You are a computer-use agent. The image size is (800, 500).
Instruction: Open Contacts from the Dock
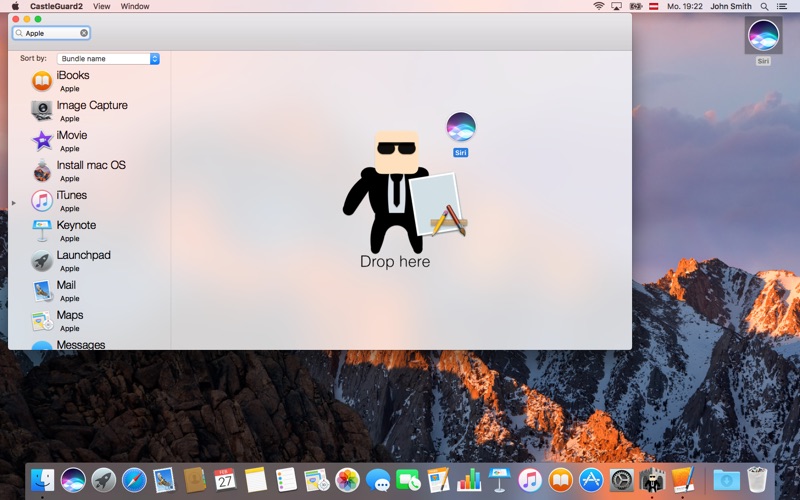pos(194,480)
